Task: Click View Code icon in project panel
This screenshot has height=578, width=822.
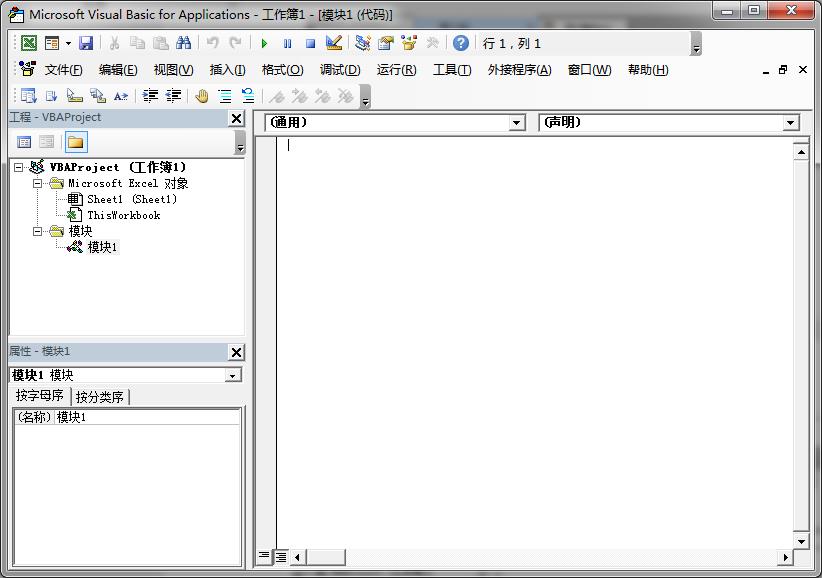Action: point(24,142)
